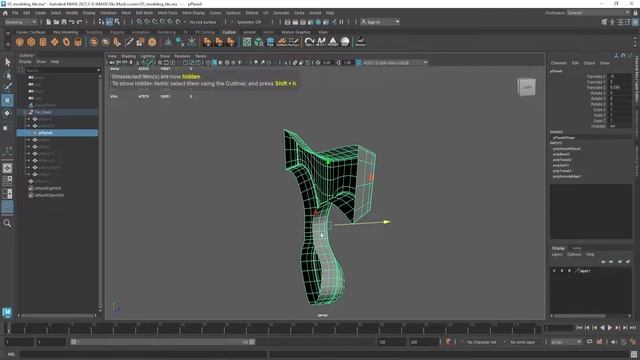Click the white sphere shelf icon
Viewport: 640px width, 360px height.
coord(345,42)
